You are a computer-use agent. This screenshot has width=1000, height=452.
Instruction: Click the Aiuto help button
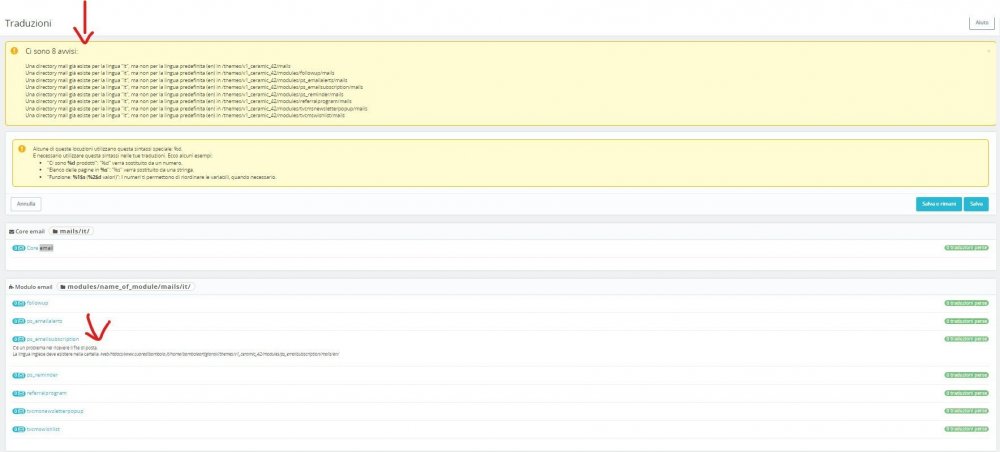point(982,22)
